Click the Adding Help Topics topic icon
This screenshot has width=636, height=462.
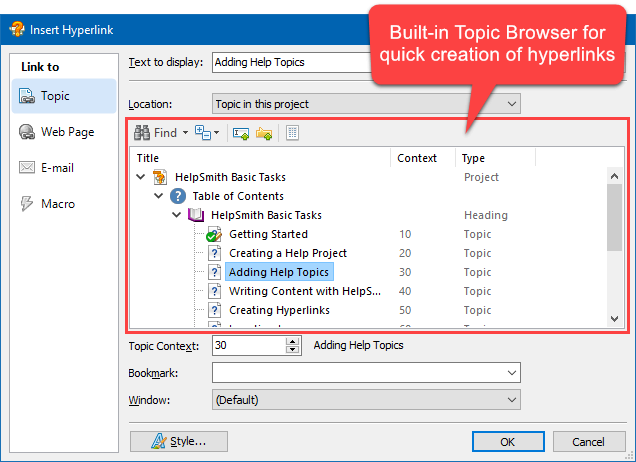pos(214,272)
